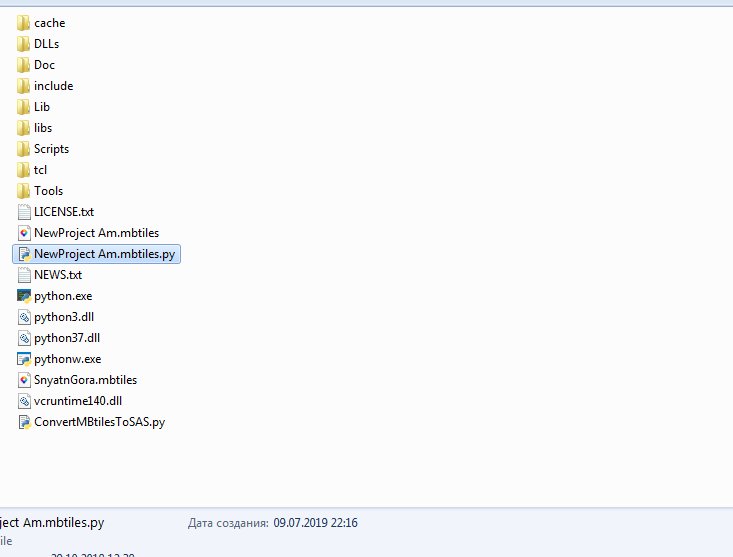The image size is (733, 557).
Task: Click the vcruntime140.dll file icon
Action: 24,401
